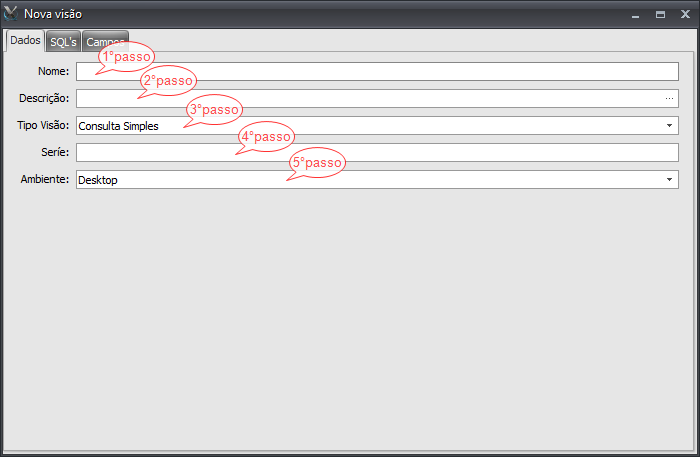Select the Desktop combo box value
Viewport: 700px width, 457px height.
tap(98, 180)
